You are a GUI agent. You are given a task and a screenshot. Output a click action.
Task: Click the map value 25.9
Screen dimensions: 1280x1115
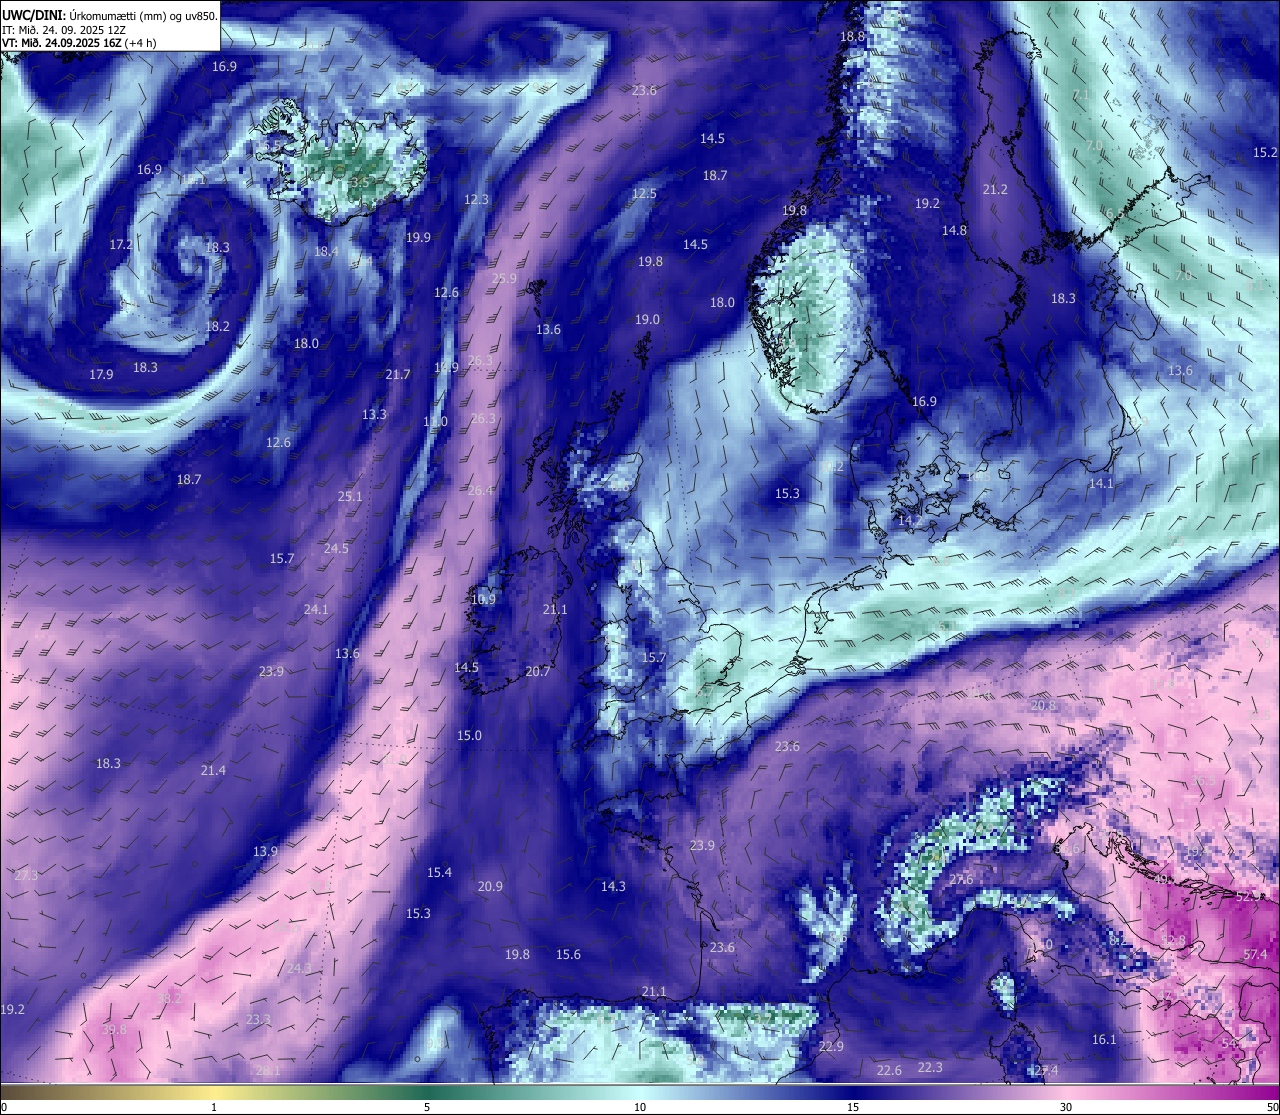(504, 278)
